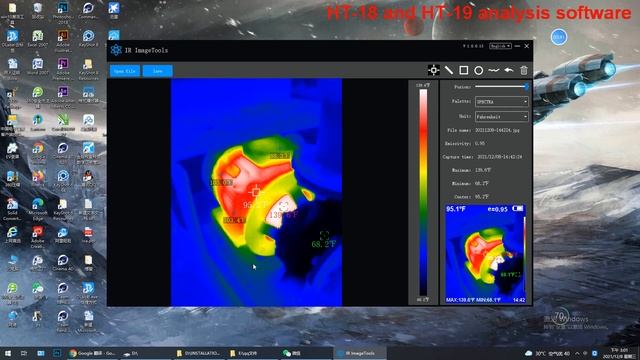
Task: Click the Save button
Action: (x=158, y=71)
